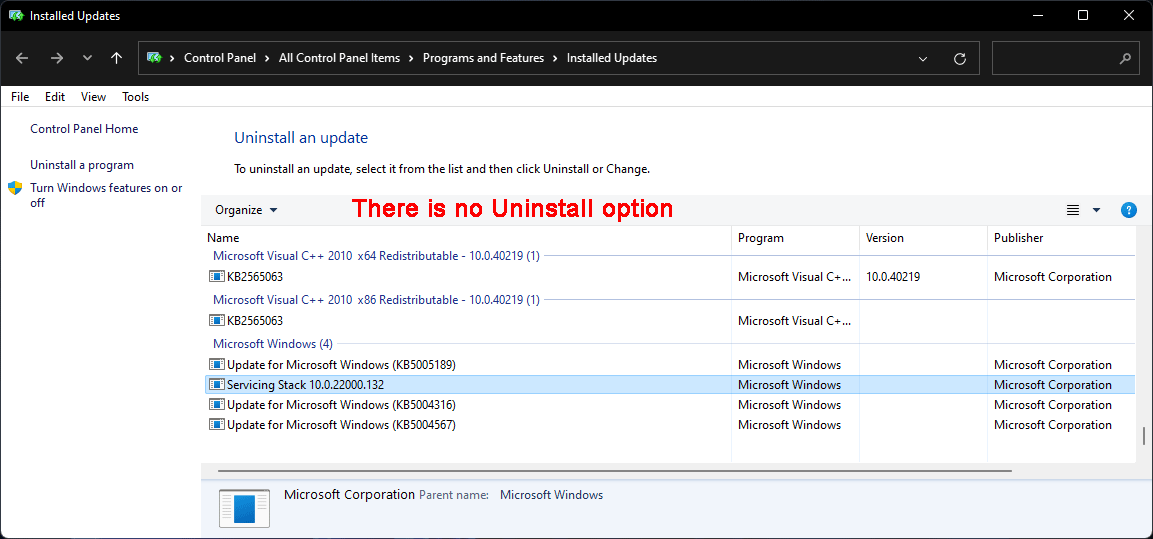Open the Organize dropdown

(246, 210)
